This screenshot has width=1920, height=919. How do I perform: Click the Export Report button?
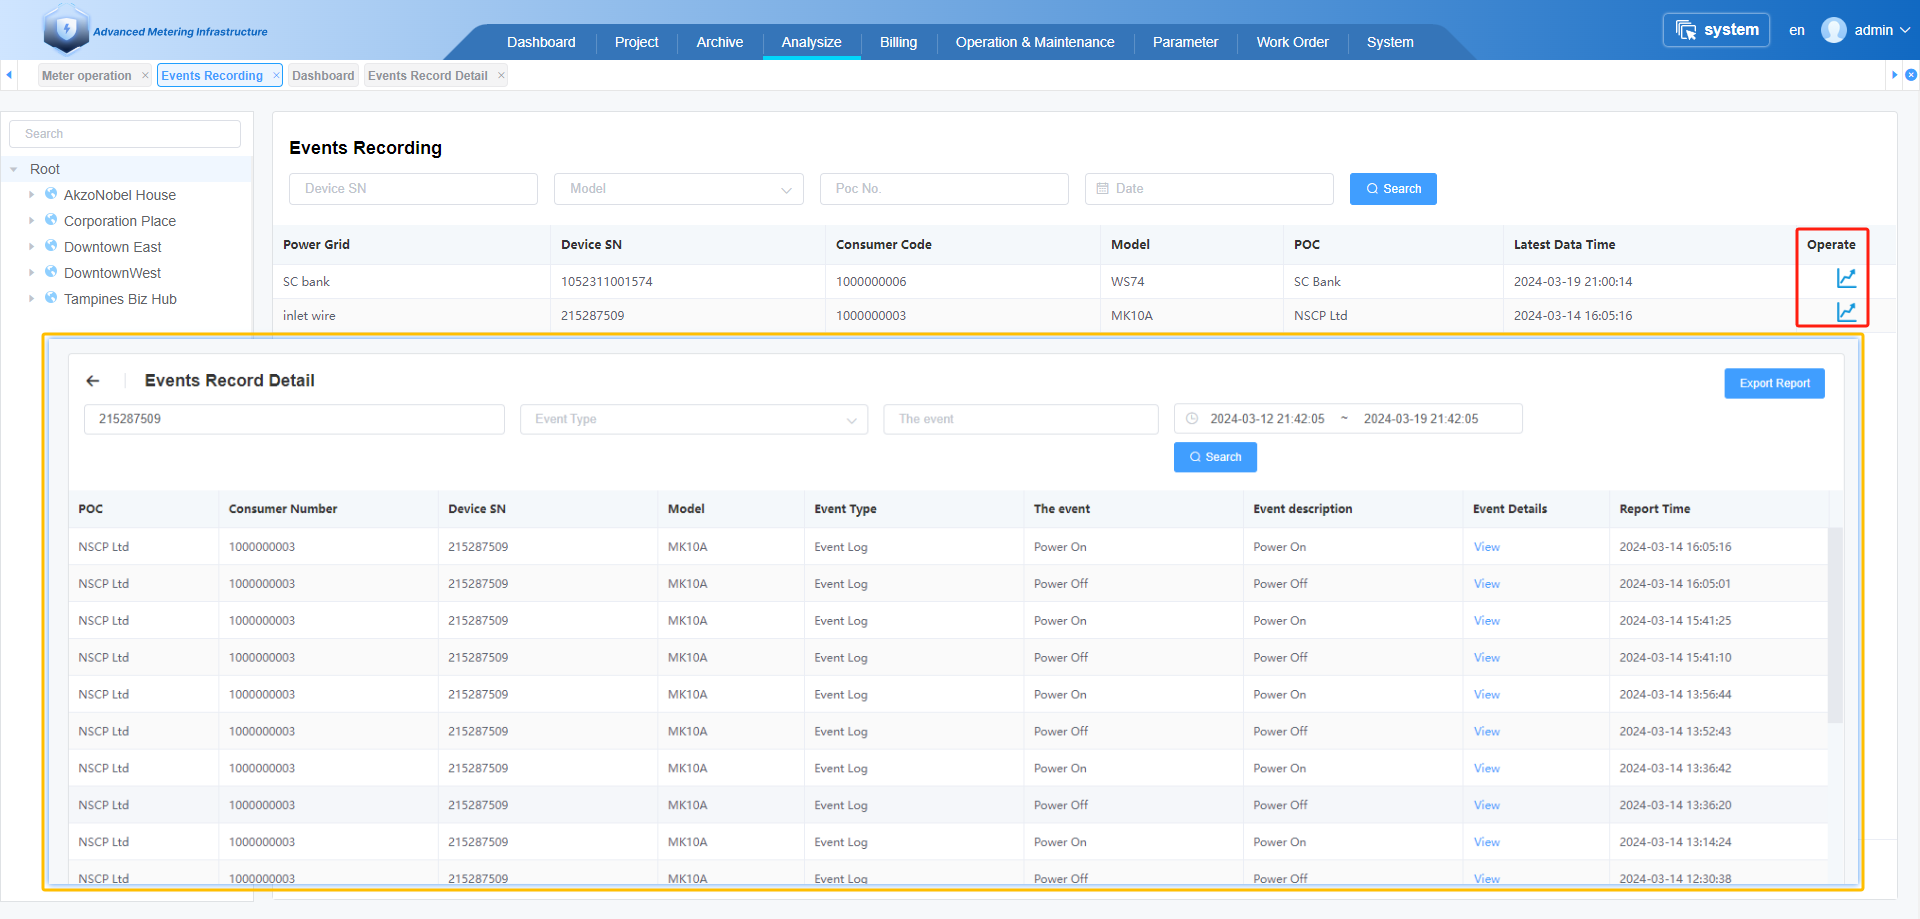pyautogui.click(x=1774, y=383)
